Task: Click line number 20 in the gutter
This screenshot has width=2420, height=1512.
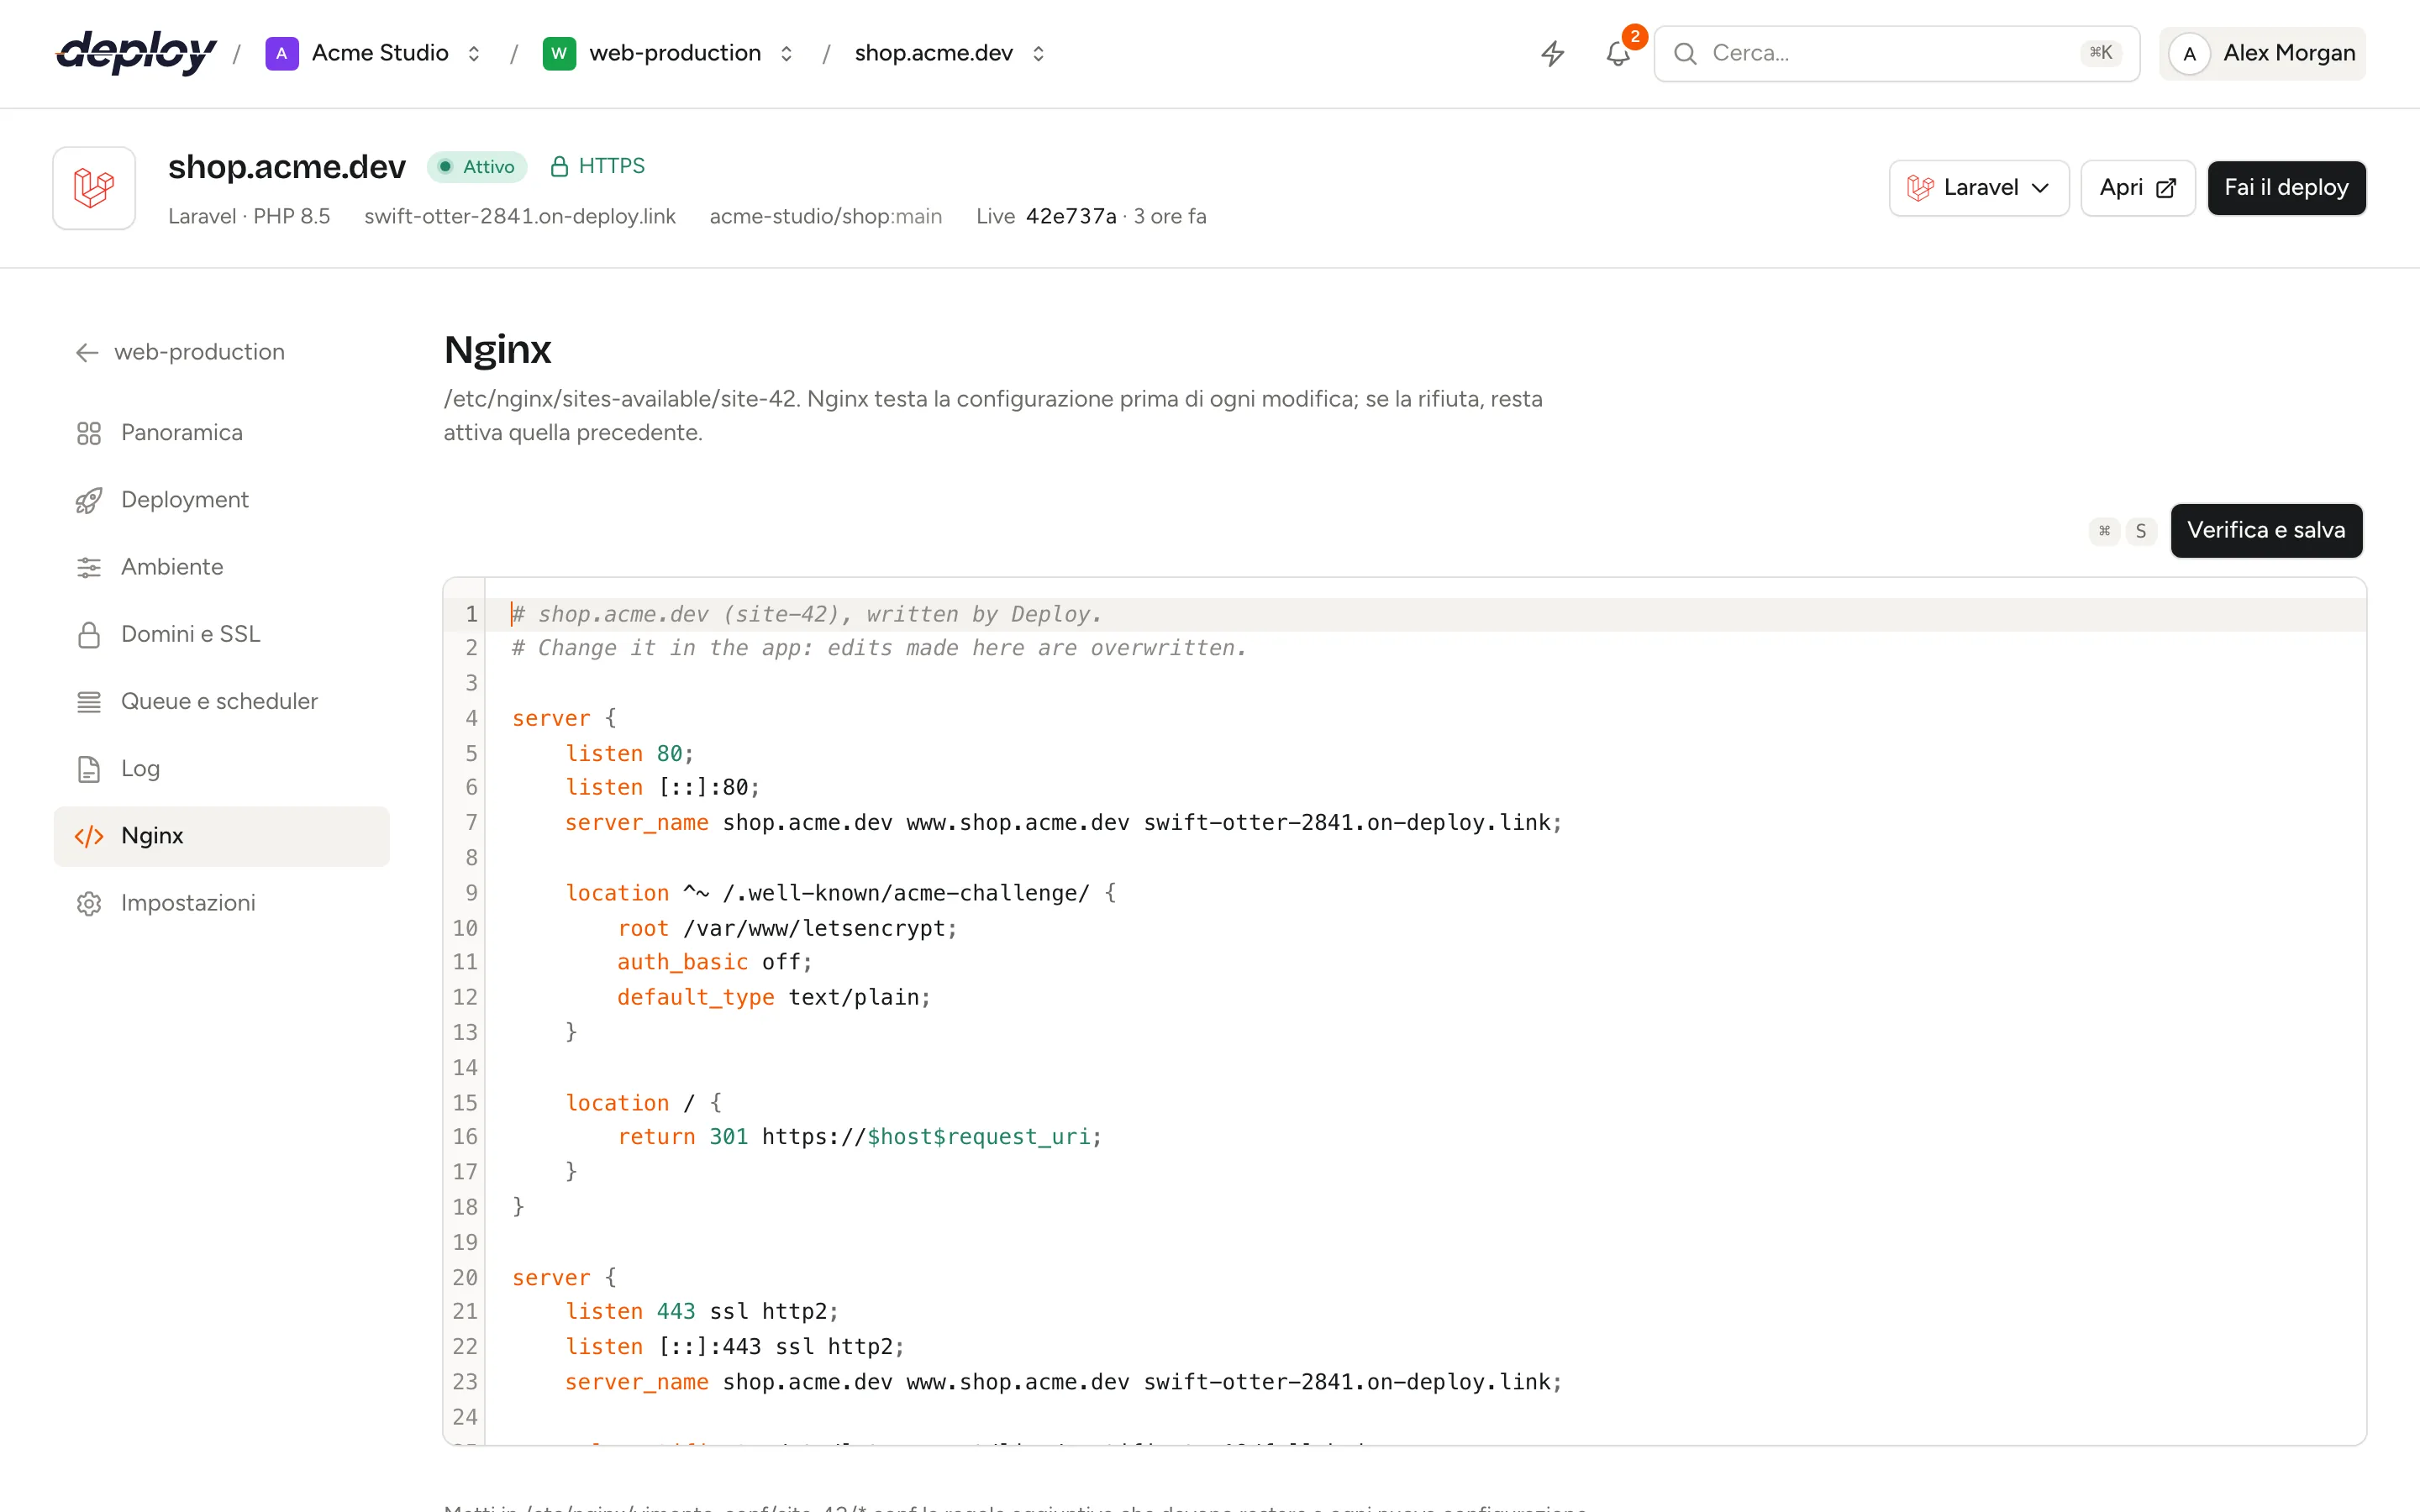Action: point(465,1277)
